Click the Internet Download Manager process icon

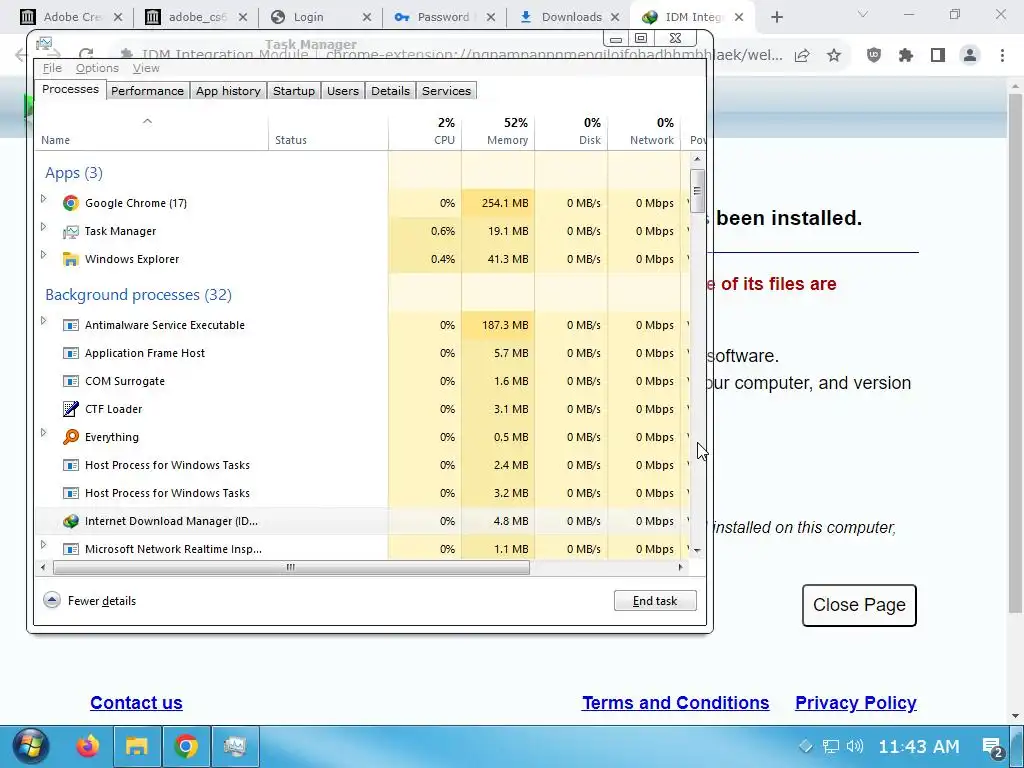pos(71,521)
